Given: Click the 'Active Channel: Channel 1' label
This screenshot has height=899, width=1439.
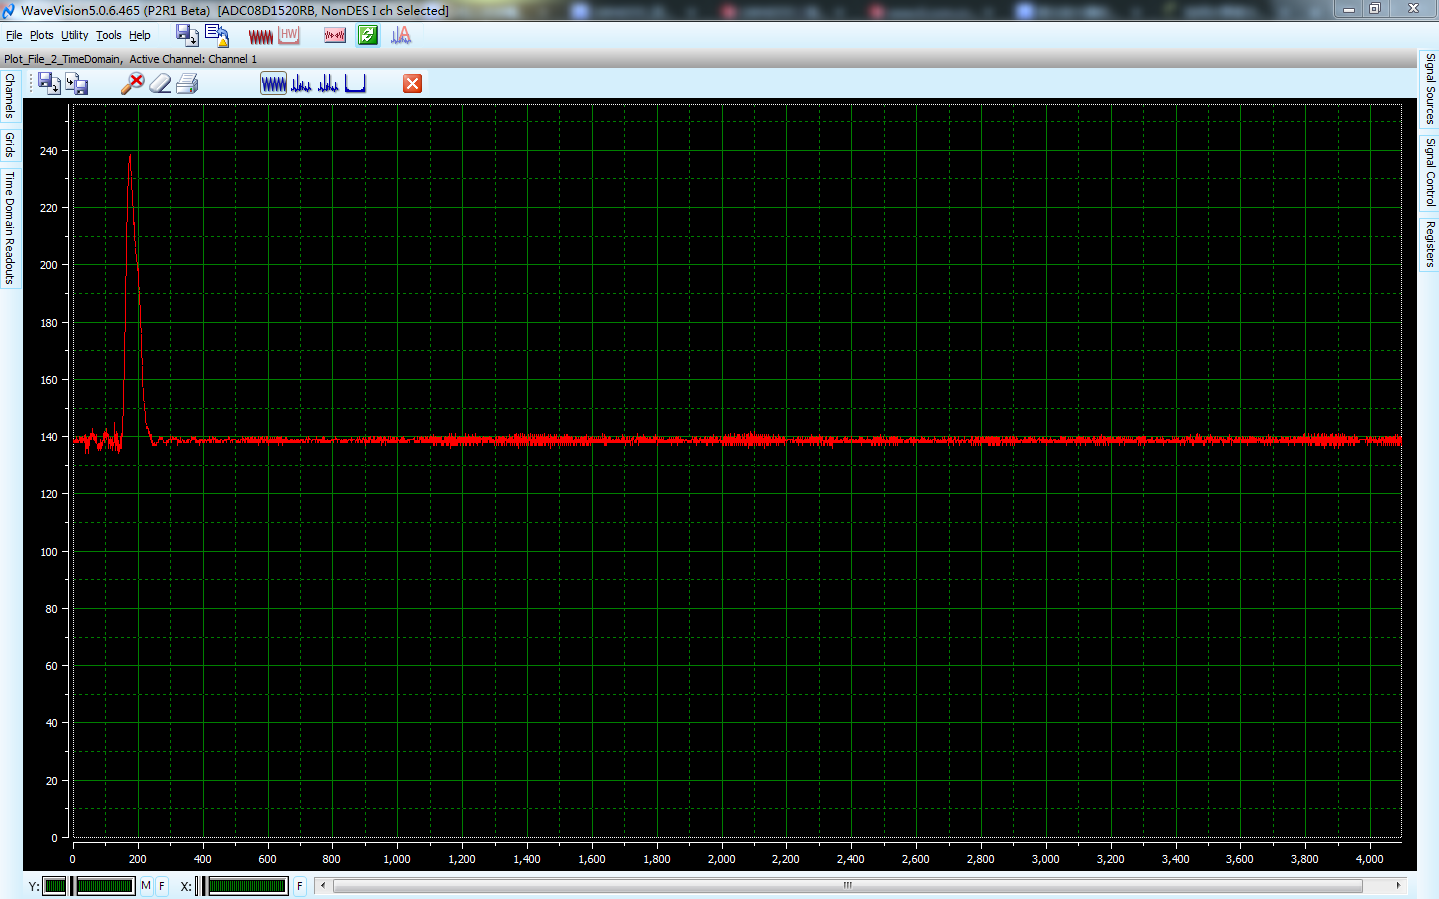Looking at the screenshot, I should [x=193, y=59].
